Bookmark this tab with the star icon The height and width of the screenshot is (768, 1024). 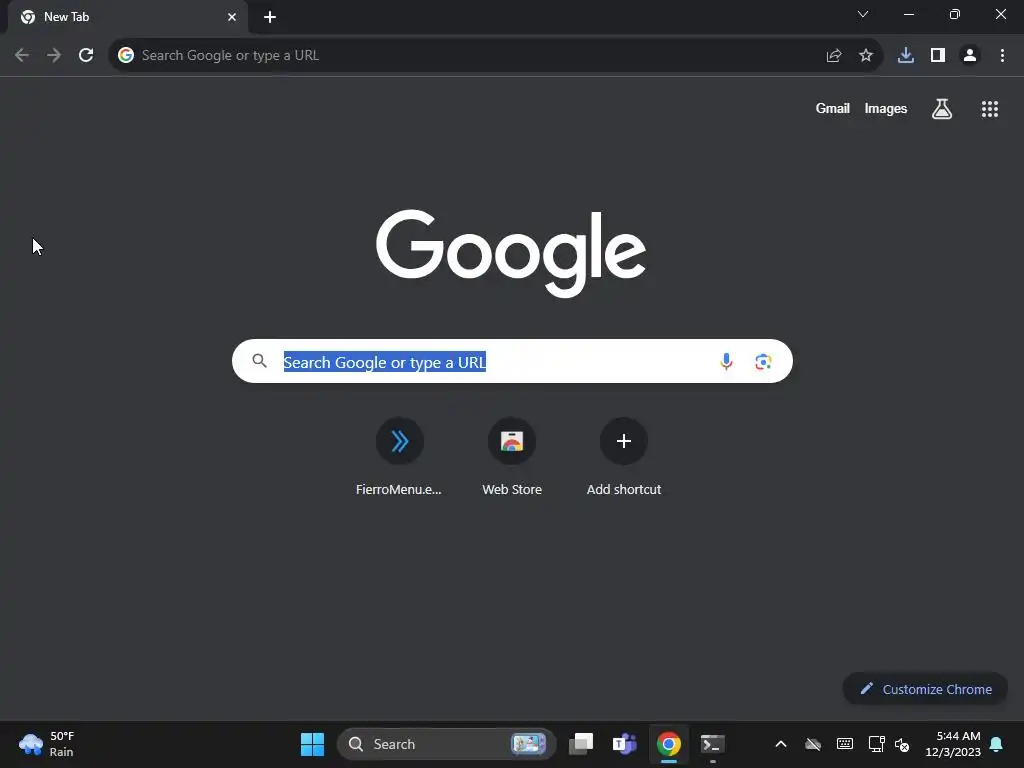pyautogui.click(x=866, y=56)
